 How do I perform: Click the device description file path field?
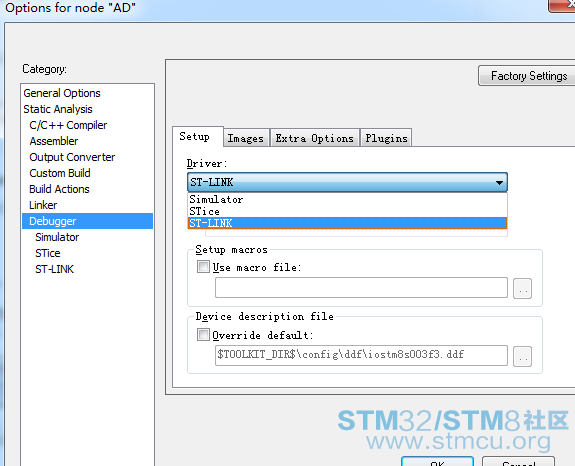pyautogui.click(x=361, y=355)
